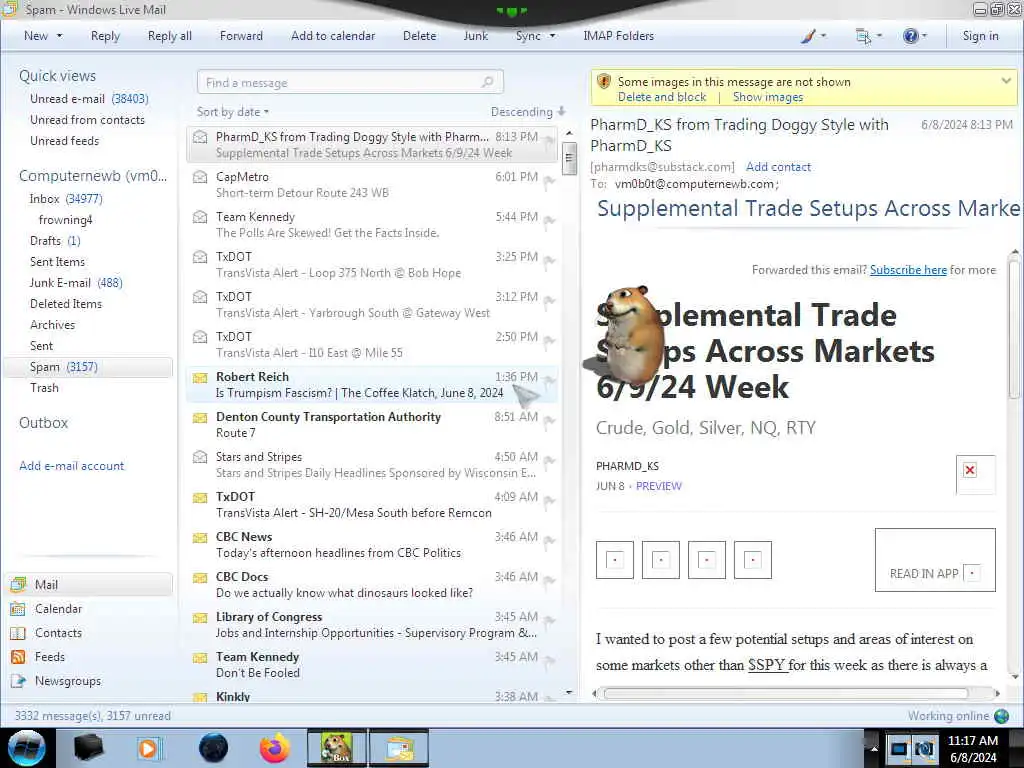
Task: Toggle flag on TxDOT 3:25 PM message
Action: pyautogui.click(x=549, y=262)
